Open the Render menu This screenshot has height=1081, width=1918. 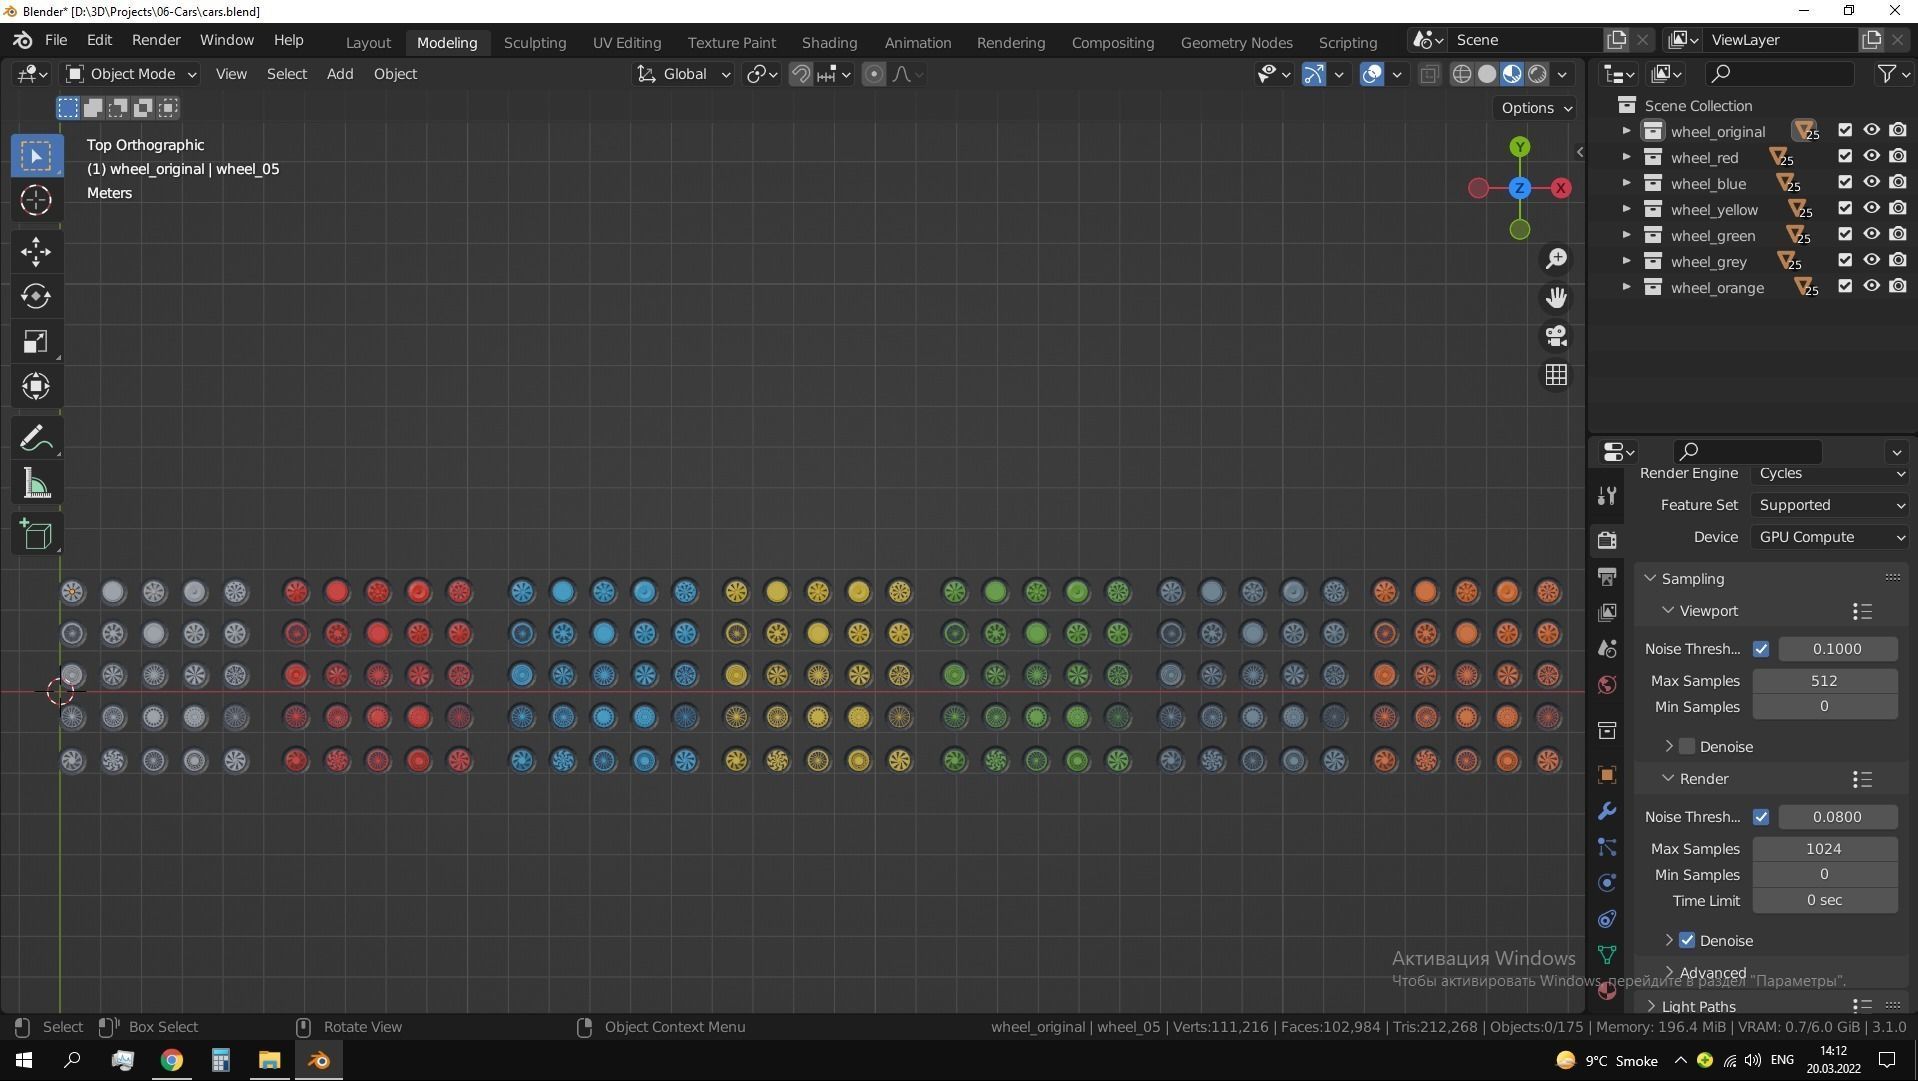click(x=156, y=40)
